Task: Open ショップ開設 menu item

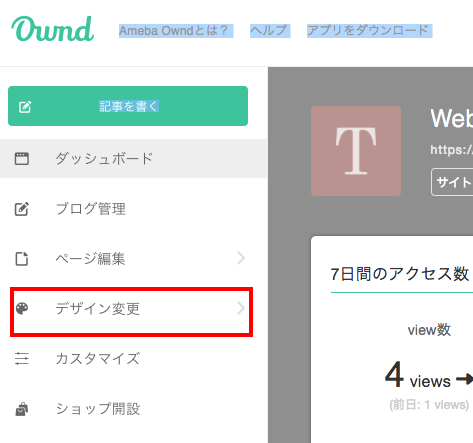Action: pos(133,409)
